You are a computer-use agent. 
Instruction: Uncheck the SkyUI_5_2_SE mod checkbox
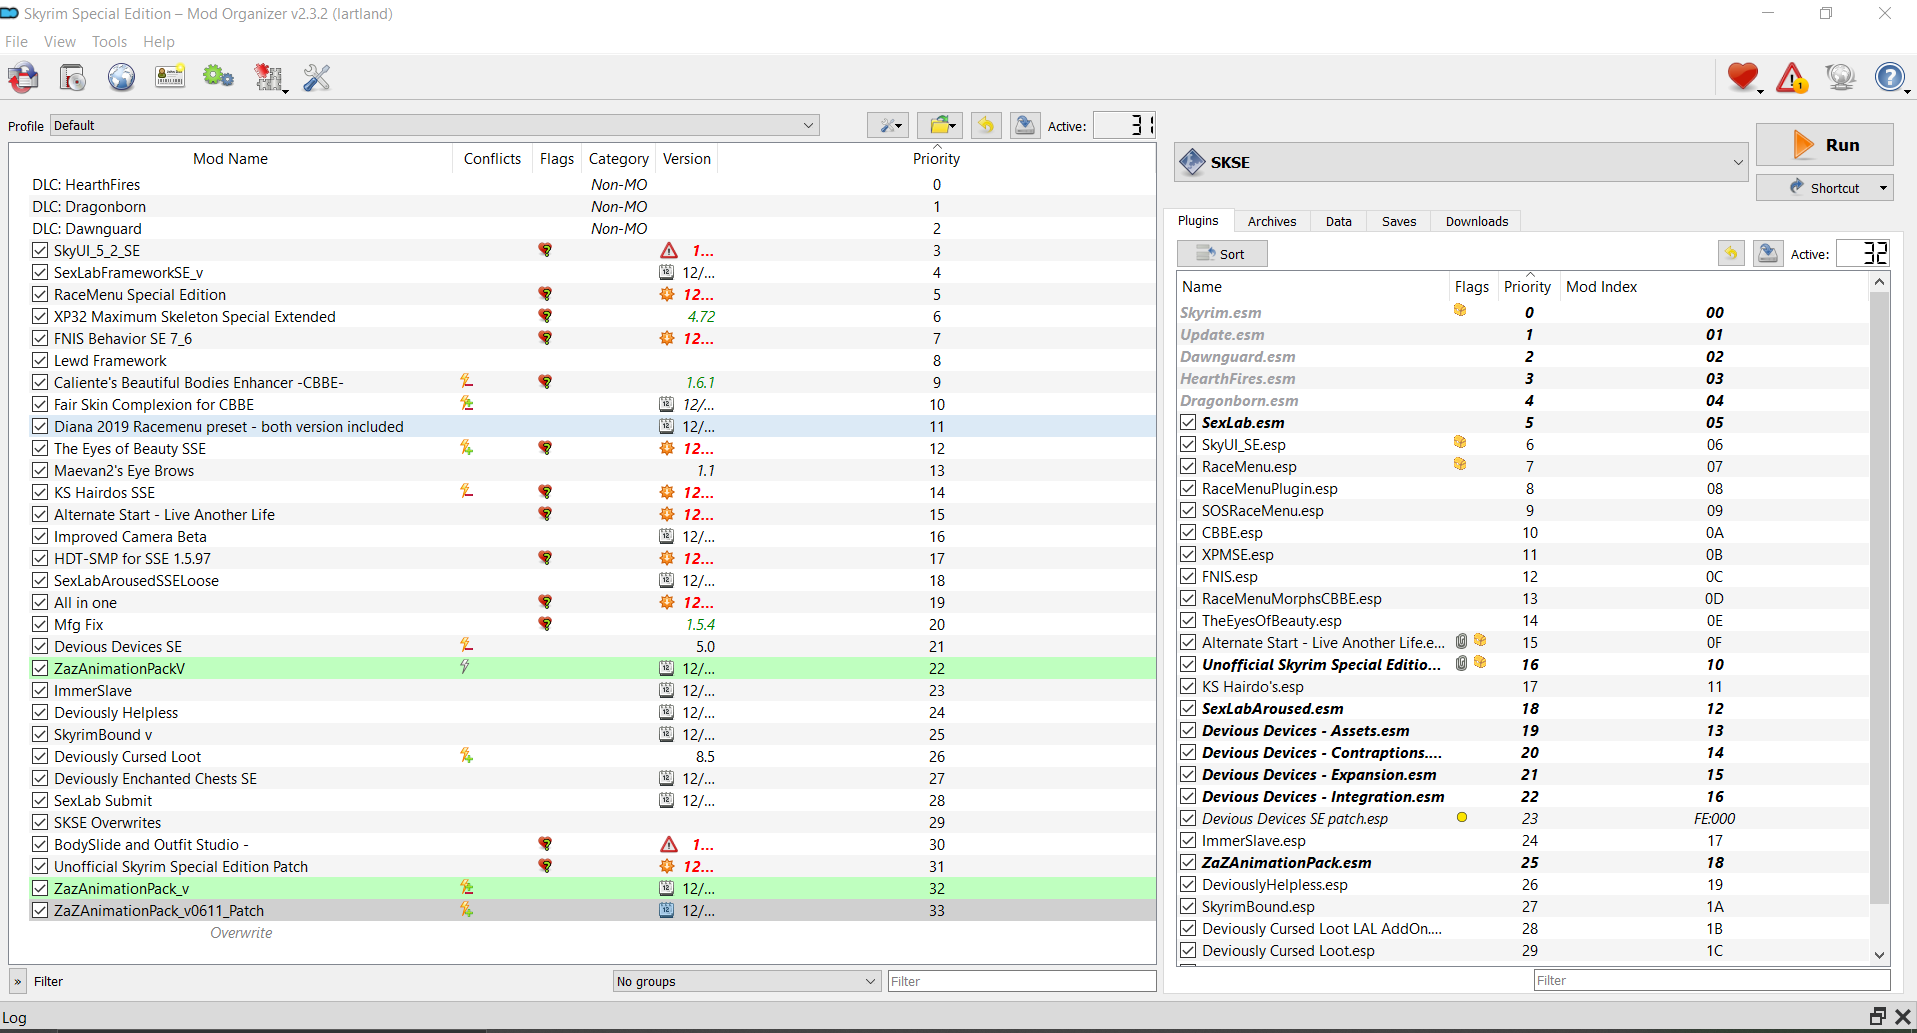40,251
